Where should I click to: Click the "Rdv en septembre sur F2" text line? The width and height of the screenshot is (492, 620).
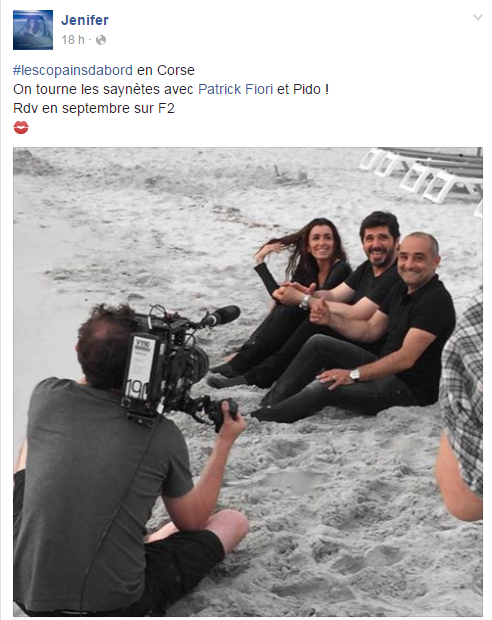tap(94, 108)
